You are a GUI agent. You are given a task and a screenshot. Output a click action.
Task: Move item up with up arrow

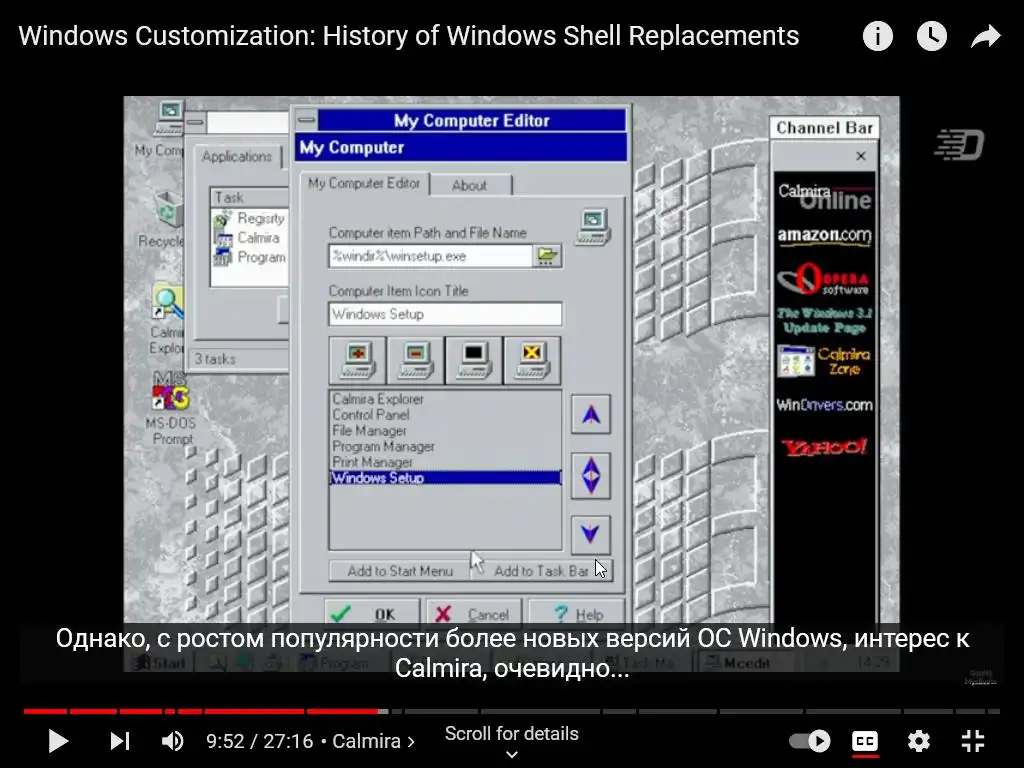[591, 415]
